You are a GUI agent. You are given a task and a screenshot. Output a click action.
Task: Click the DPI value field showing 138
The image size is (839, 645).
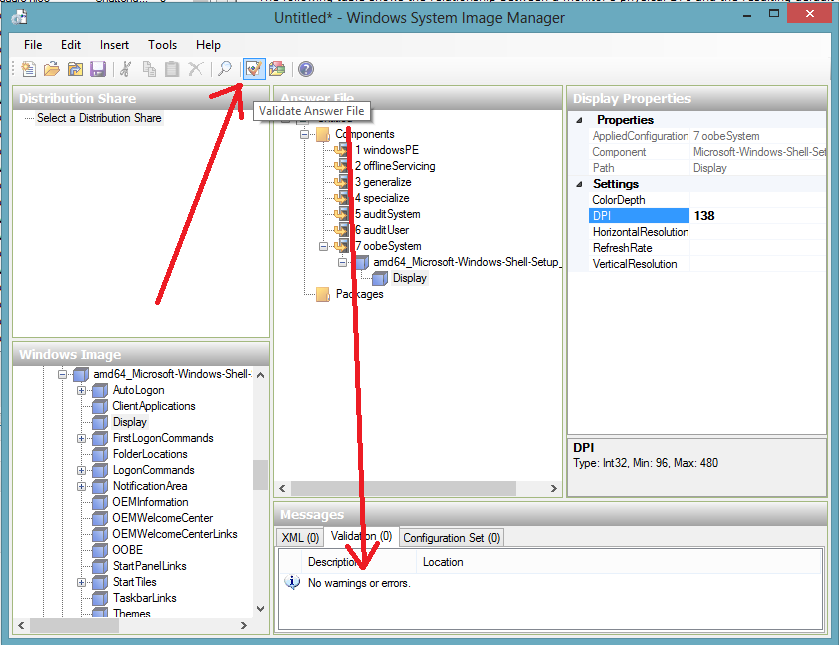(x=757, y=216)
